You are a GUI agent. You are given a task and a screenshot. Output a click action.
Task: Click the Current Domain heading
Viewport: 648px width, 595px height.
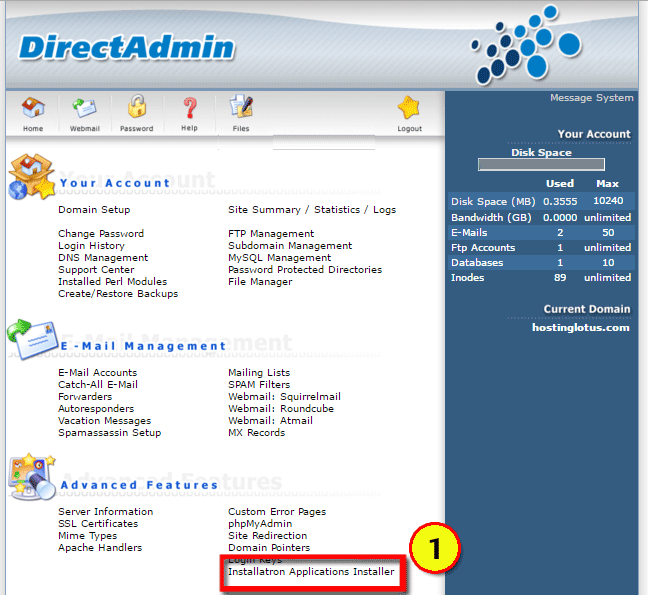[x=587, y=309]
